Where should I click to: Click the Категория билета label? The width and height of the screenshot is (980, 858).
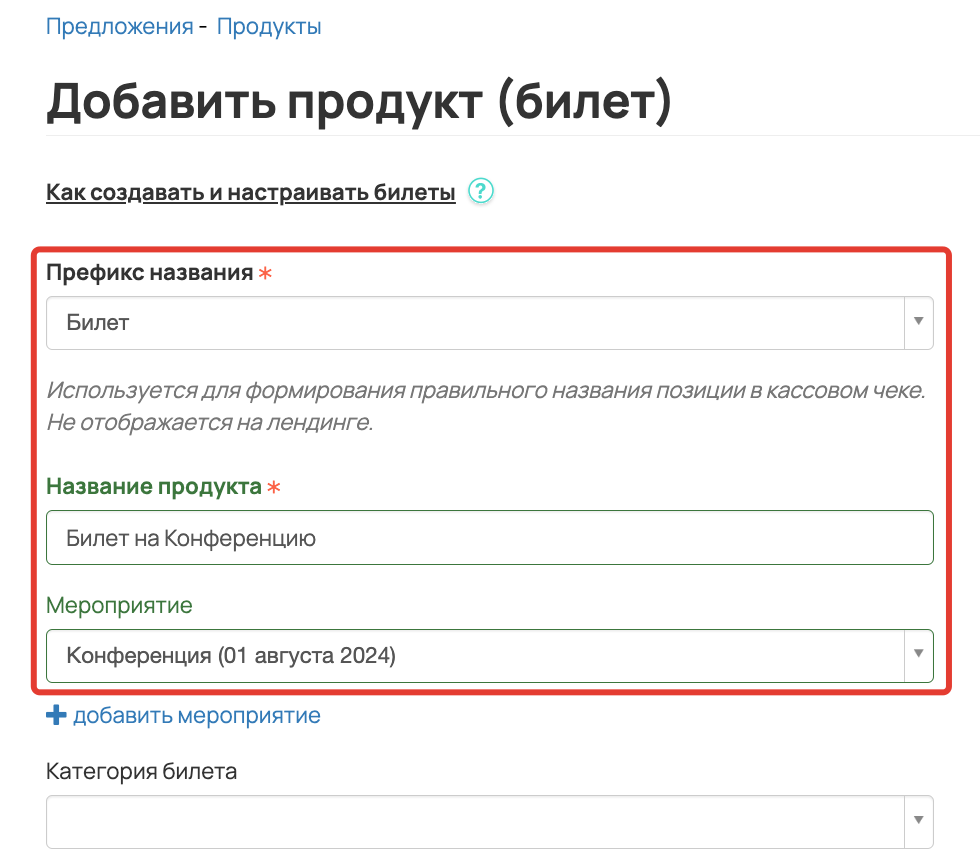141,772
